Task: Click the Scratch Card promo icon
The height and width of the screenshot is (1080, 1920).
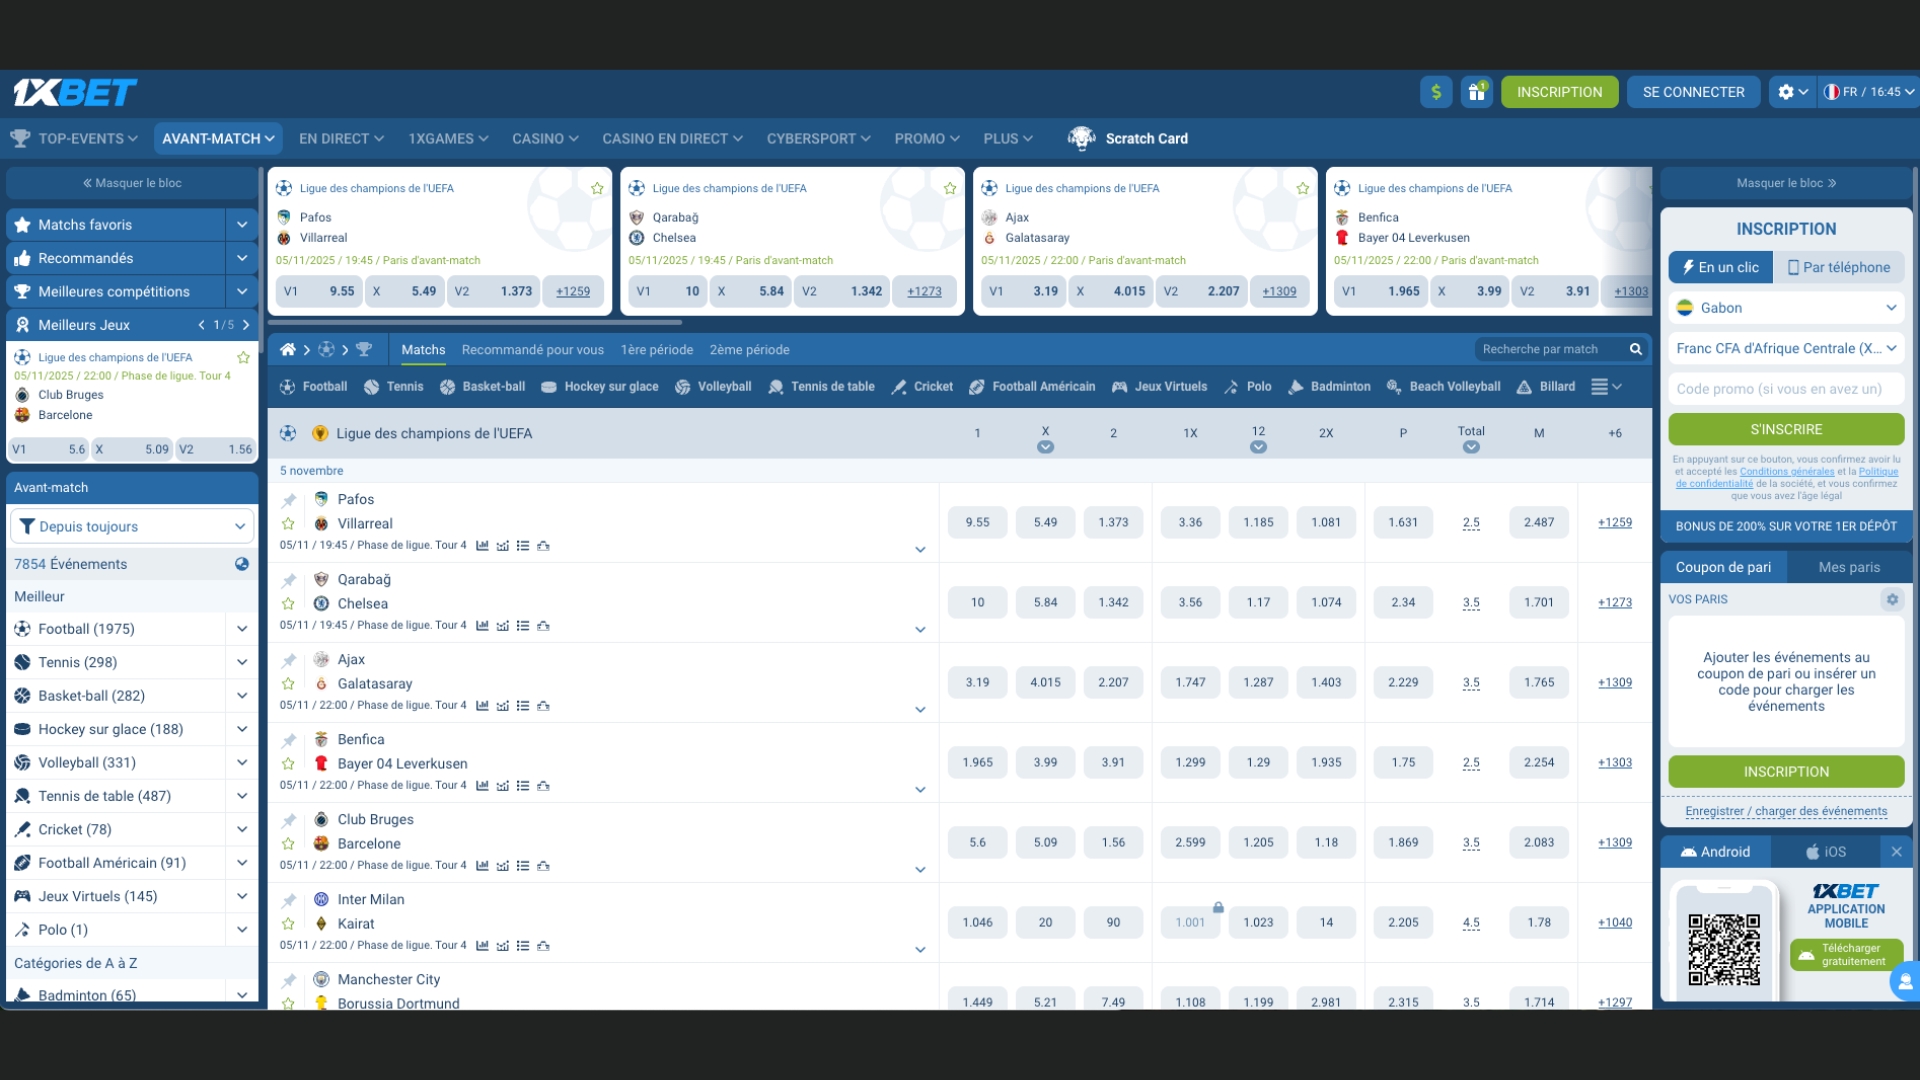Action: 1083,139
